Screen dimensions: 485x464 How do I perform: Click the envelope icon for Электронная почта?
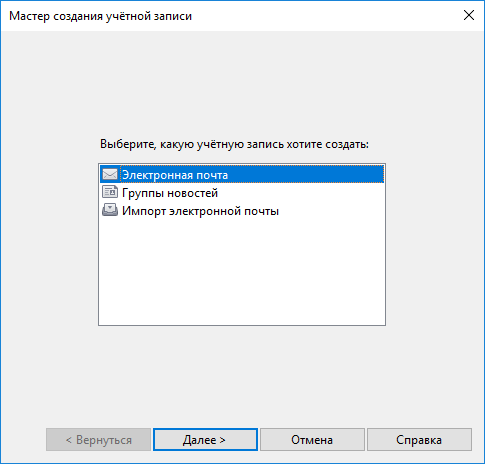tap(110, 174)
